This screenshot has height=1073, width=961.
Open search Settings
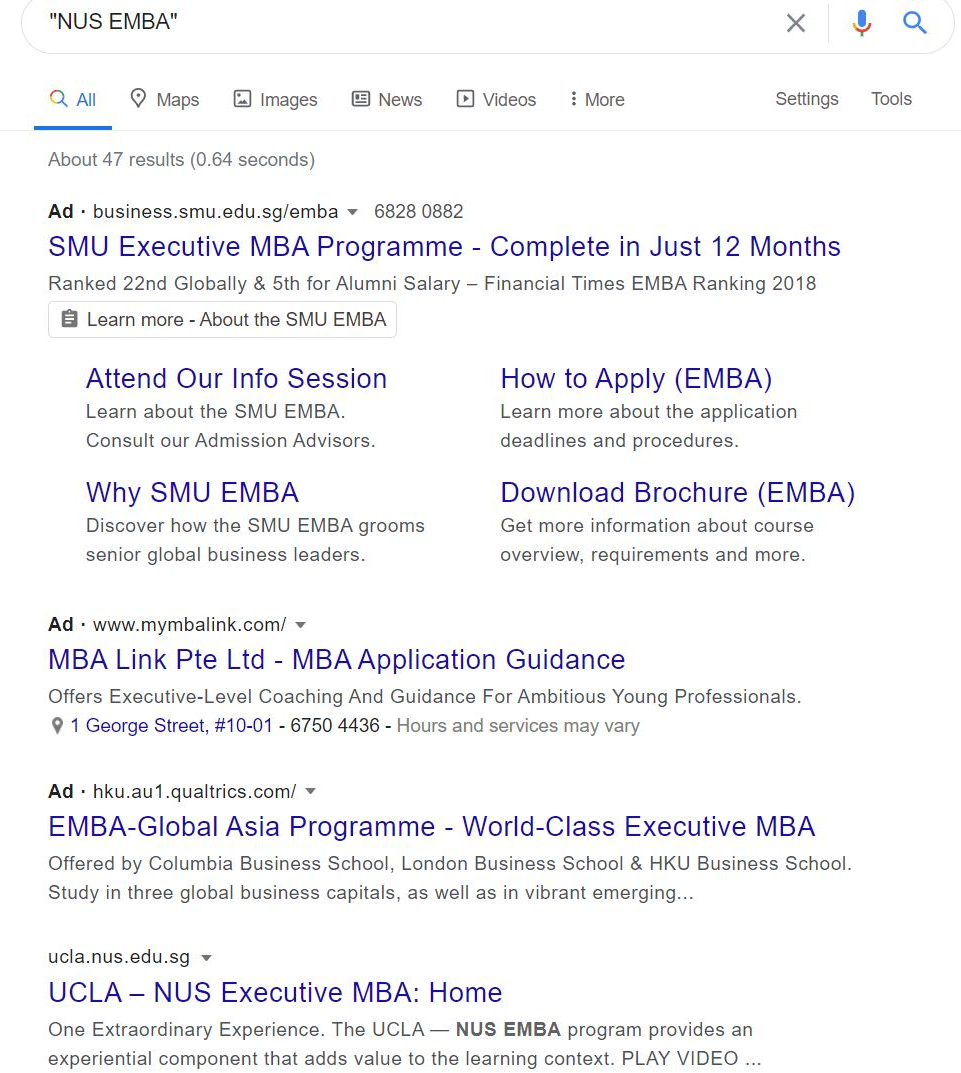pyautogui.click(x=806, y=99)
